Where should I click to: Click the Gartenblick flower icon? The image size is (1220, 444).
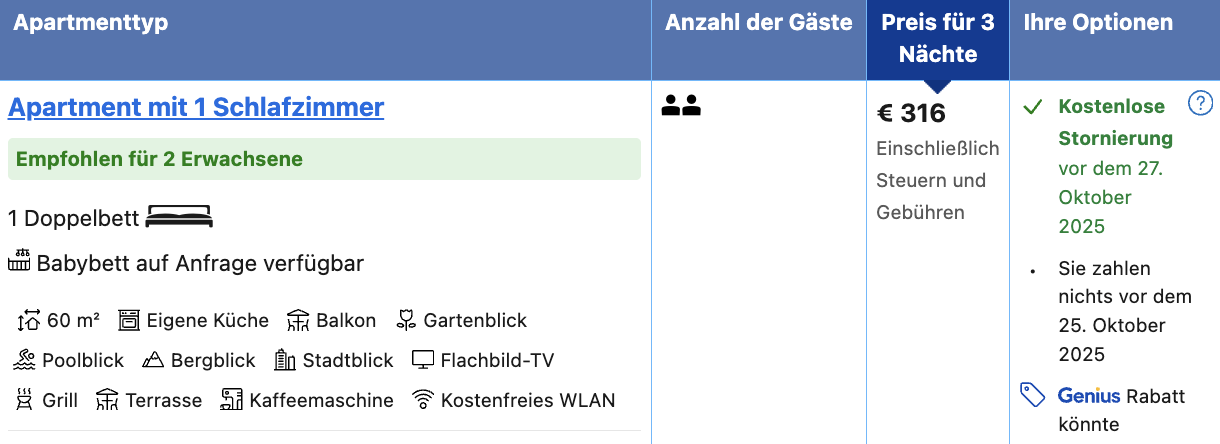pos(405,321)
